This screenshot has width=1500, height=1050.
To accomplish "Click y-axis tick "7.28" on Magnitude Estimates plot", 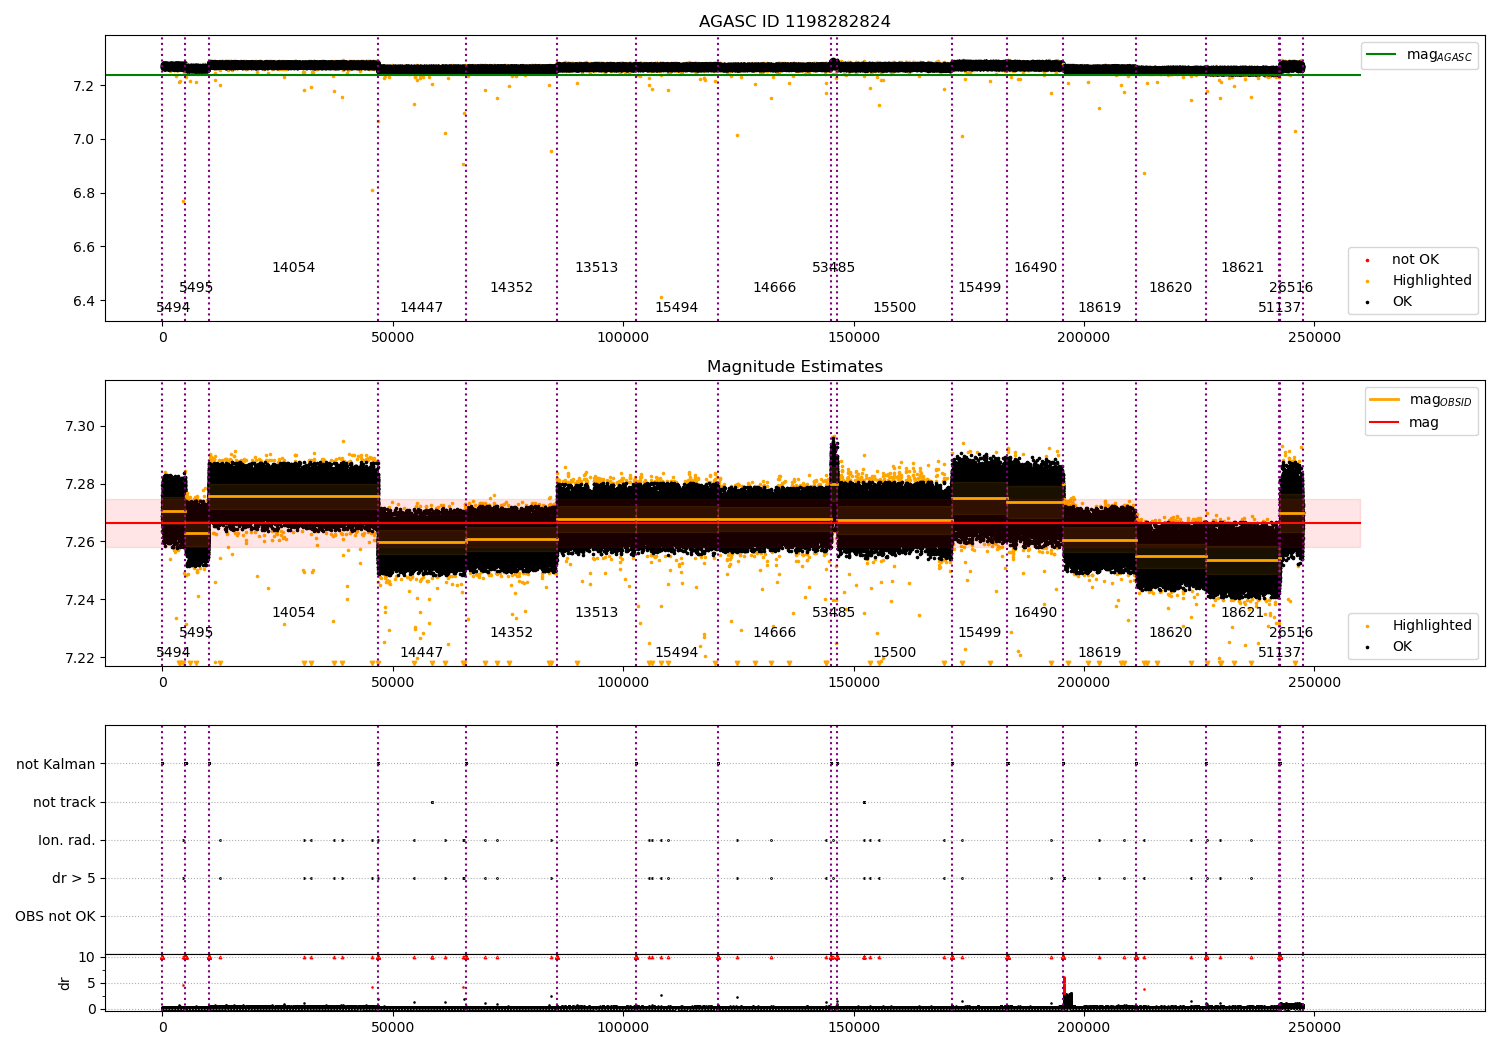I will [x=80, y=485].
